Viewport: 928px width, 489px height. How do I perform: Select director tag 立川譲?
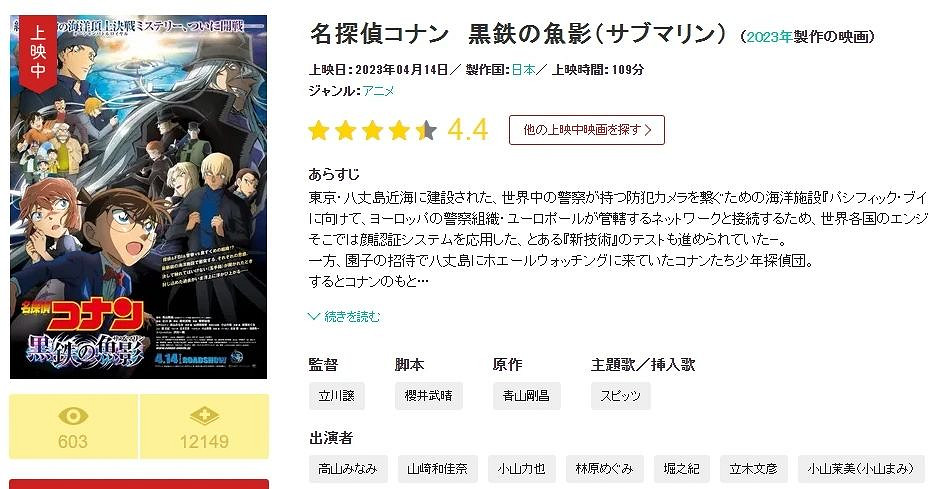click(x=336, y=396)
